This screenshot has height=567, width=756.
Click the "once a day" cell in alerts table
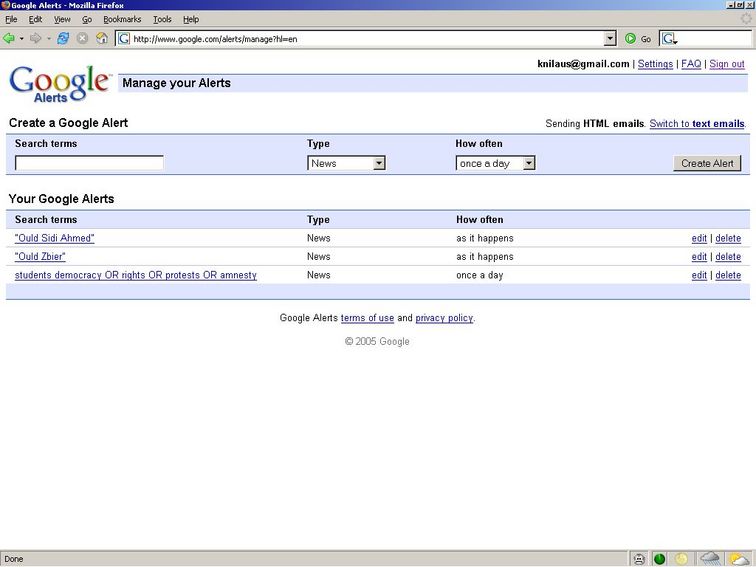479,275
